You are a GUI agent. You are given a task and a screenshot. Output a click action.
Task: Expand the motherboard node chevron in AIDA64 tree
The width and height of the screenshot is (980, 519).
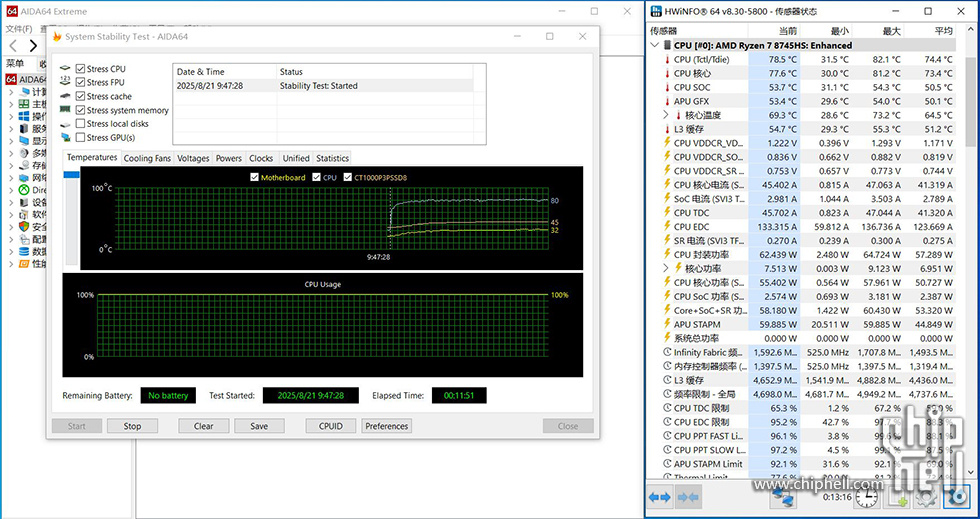[11, 104]
